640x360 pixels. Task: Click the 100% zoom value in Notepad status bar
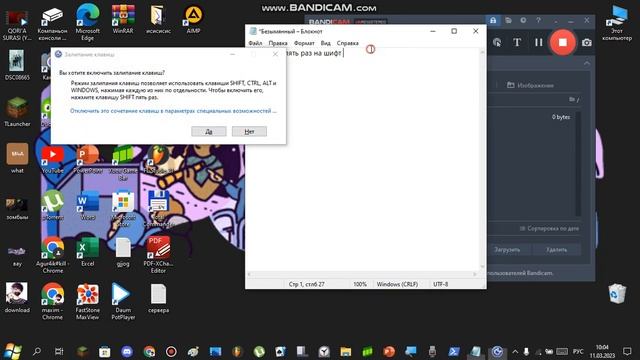pos(360,284)
